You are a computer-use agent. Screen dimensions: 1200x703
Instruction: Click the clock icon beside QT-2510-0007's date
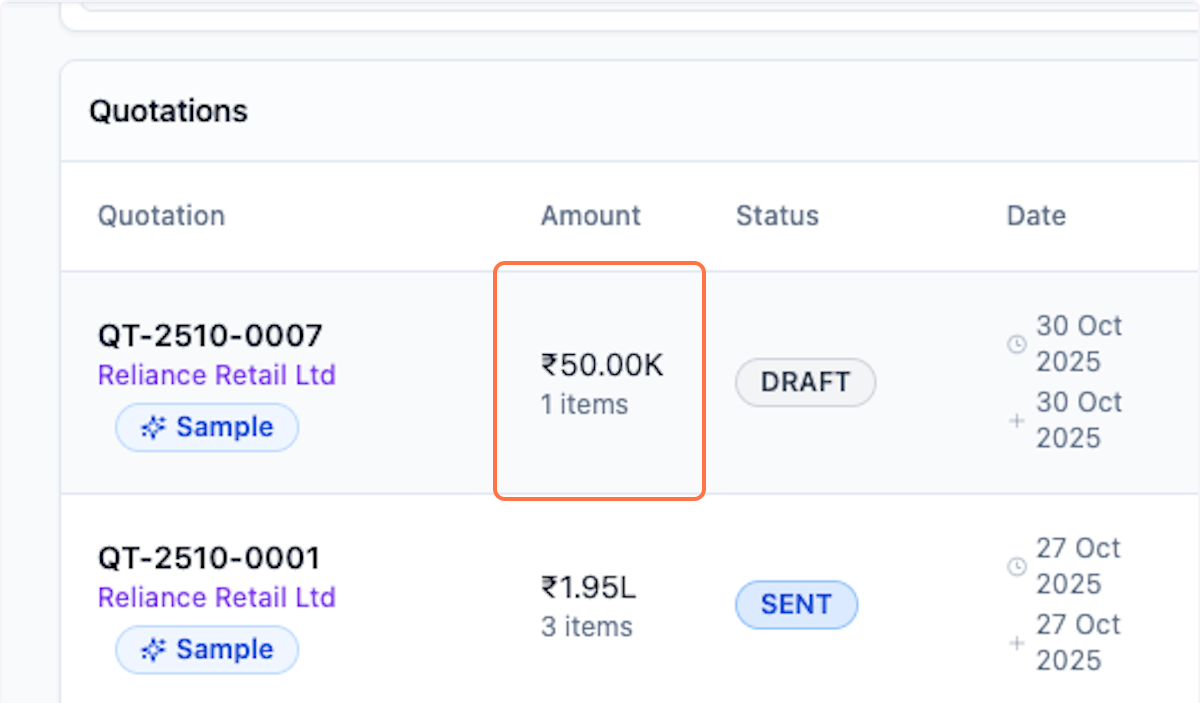(1016, 344)
